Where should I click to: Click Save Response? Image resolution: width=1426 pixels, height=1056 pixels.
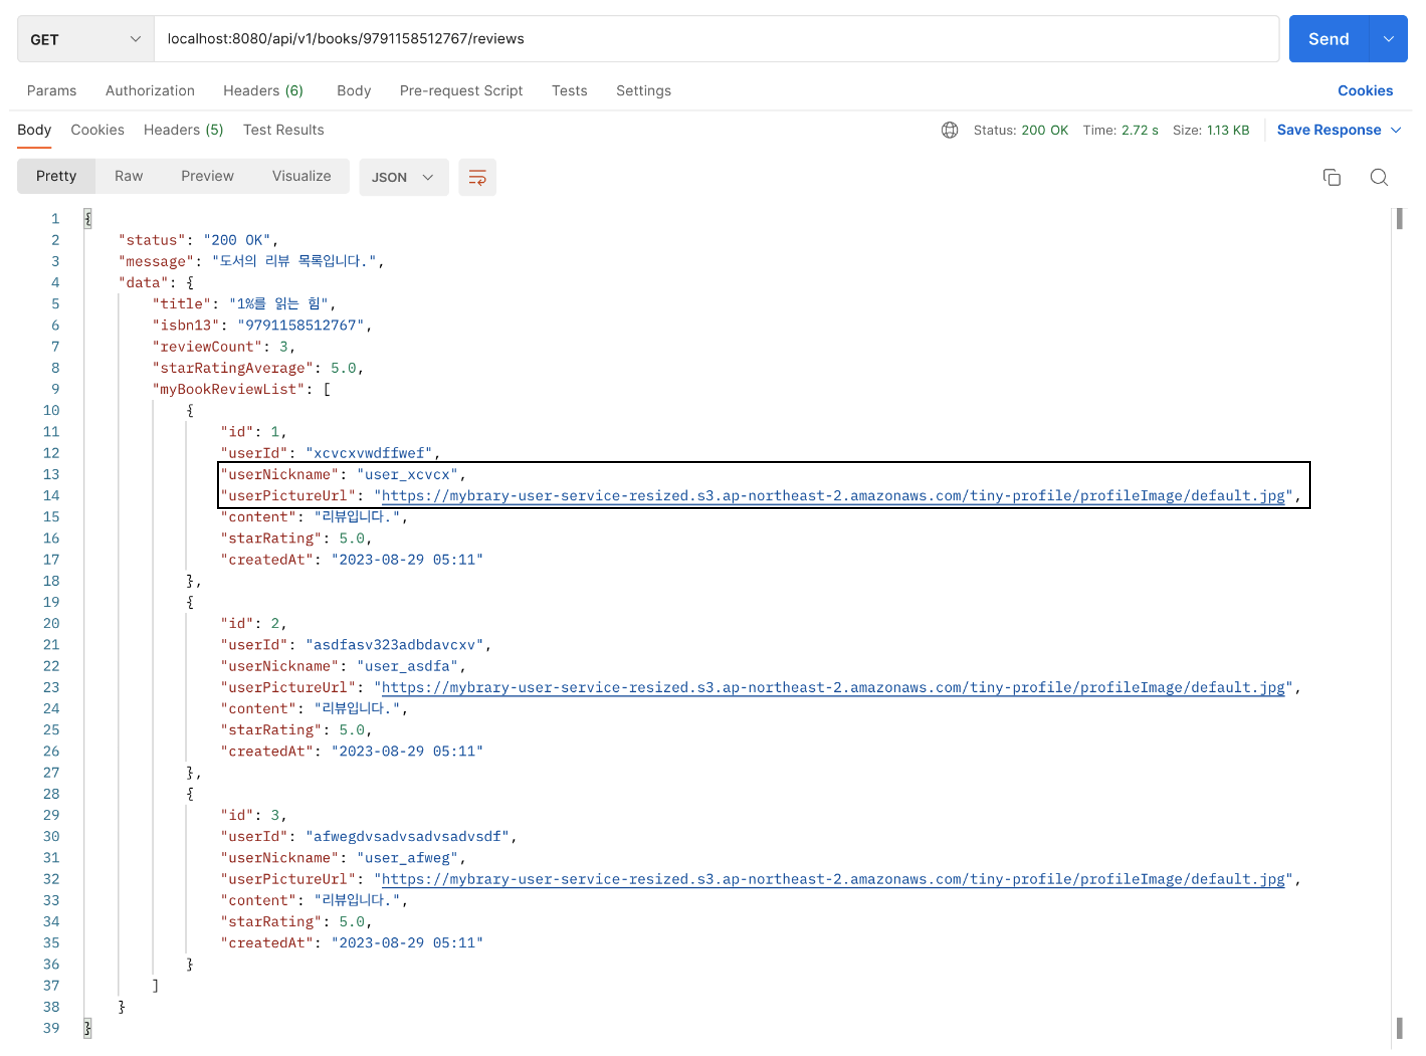pyautogui.click(x=1328, y=130)
